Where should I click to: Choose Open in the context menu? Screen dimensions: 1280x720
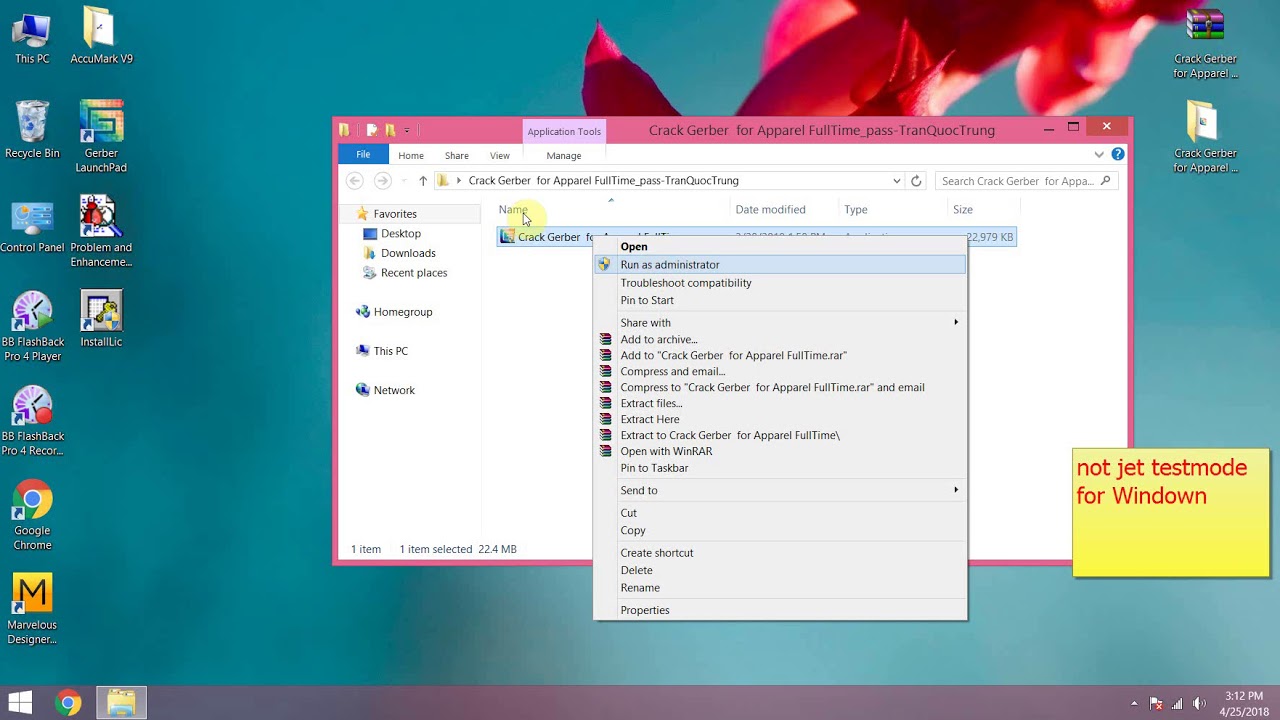[x=780, y=246]
